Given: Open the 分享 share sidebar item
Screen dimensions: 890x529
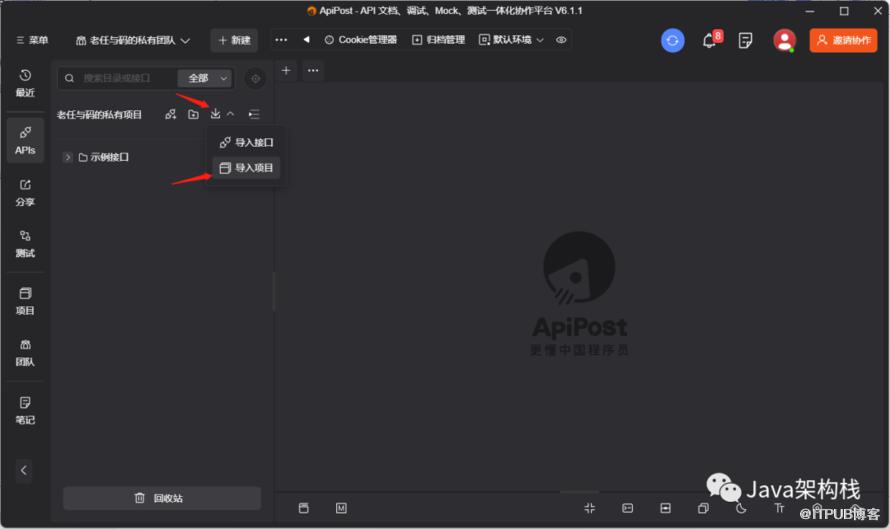Looking at the screenshot, I should point(25,193).
